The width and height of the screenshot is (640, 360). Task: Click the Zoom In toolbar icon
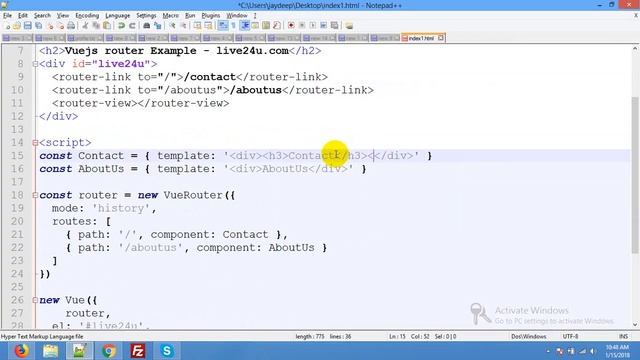click(x=172, y=26)
